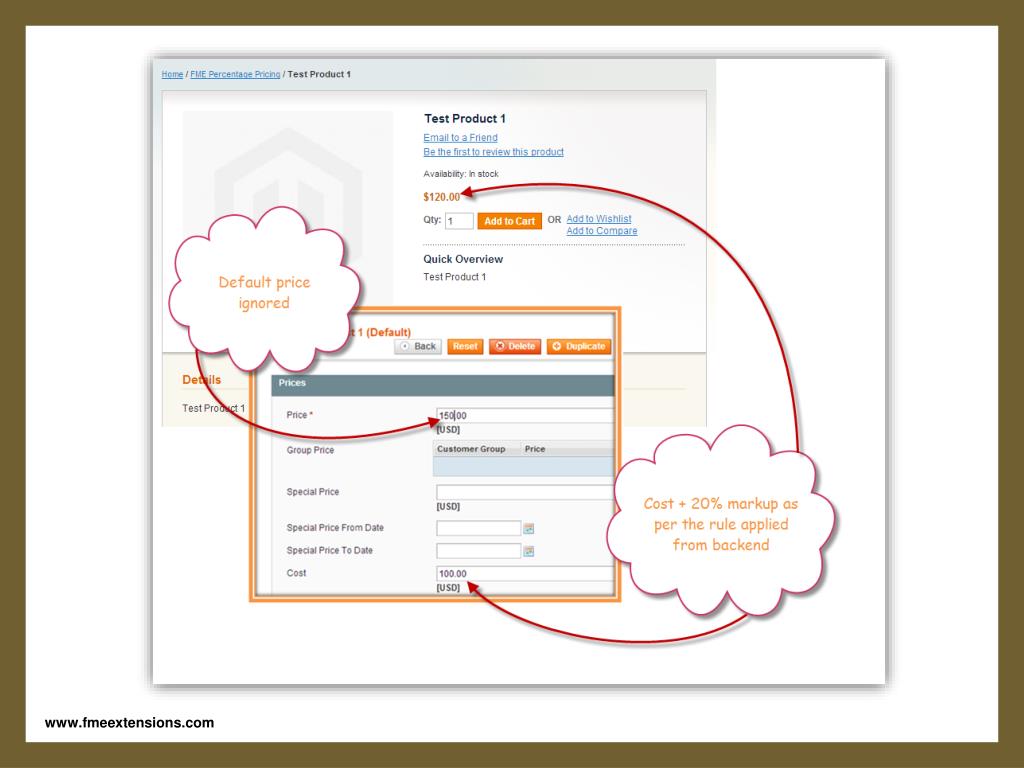This screenshot has width=1024, height=768.
Task: Click Add to Wishlist link
Action: tap(599, 219)
